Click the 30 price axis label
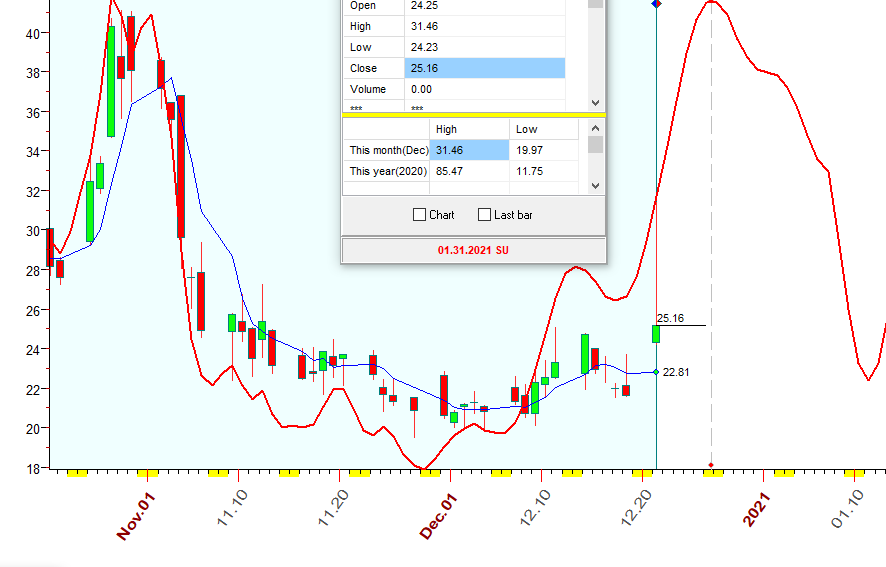This screenshot has height=567, width=886. pos(33,231)
